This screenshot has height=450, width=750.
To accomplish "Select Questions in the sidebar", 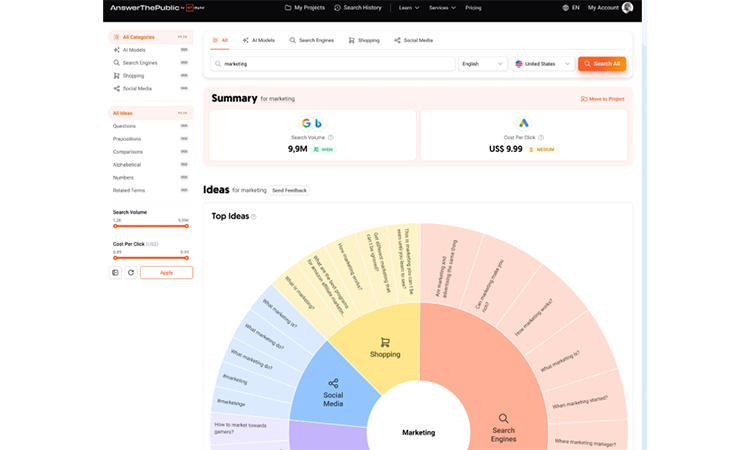I will click(x=125, y=126).
